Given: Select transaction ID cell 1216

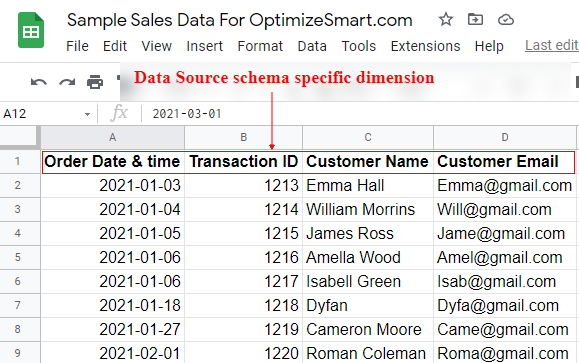Looking at the screenshot, I should 243,257.
